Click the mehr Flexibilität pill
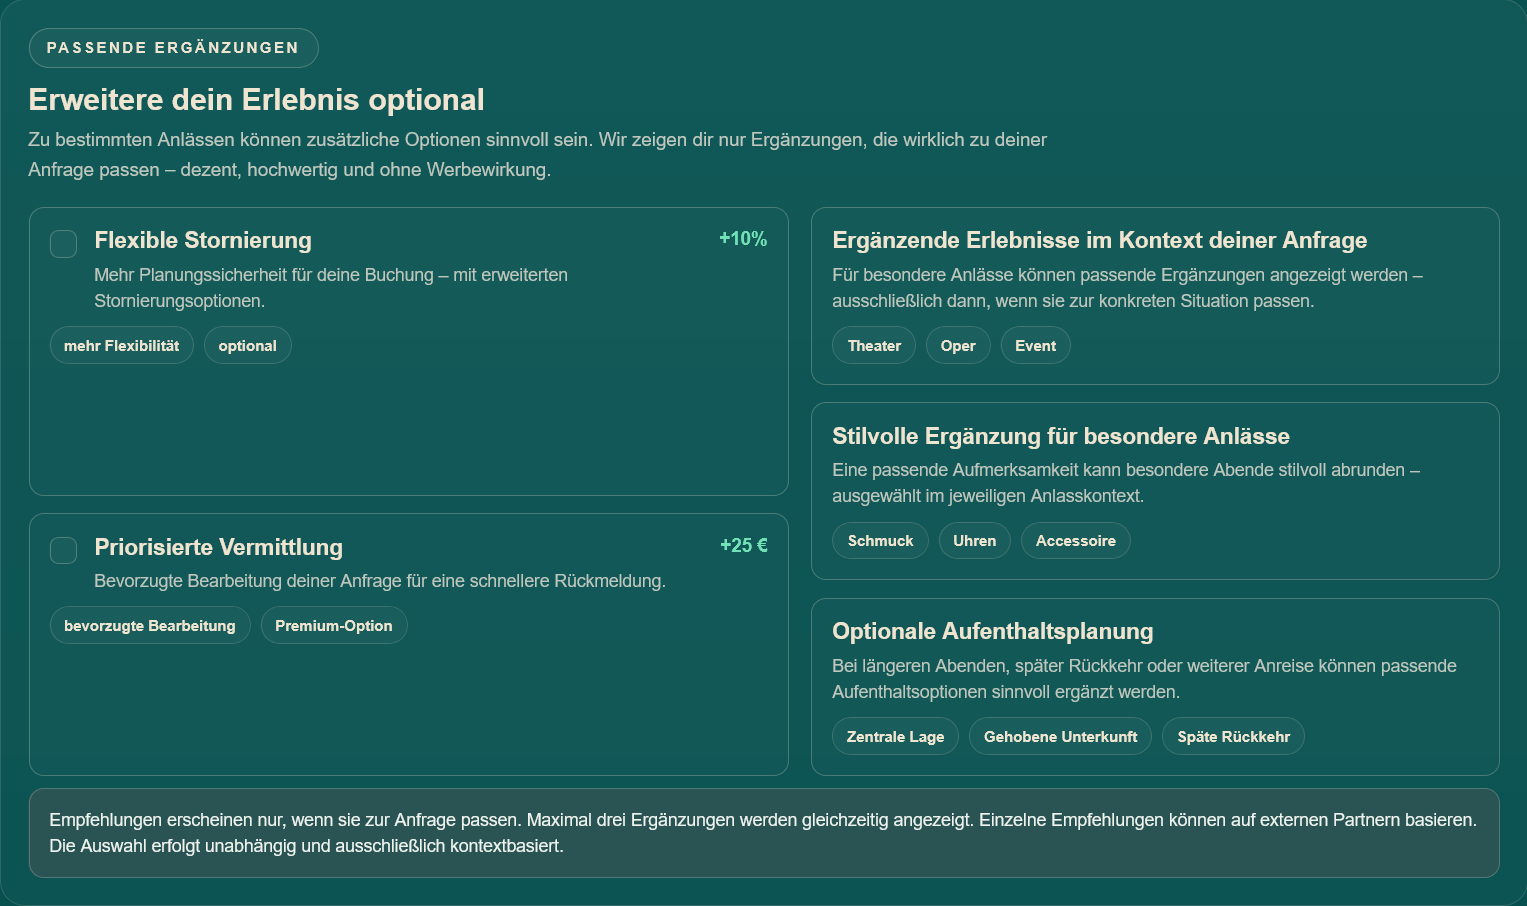 pos(122,346)
